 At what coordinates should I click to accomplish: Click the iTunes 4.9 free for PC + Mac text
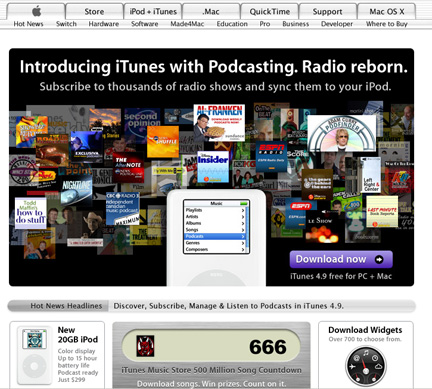pos(341,276)
